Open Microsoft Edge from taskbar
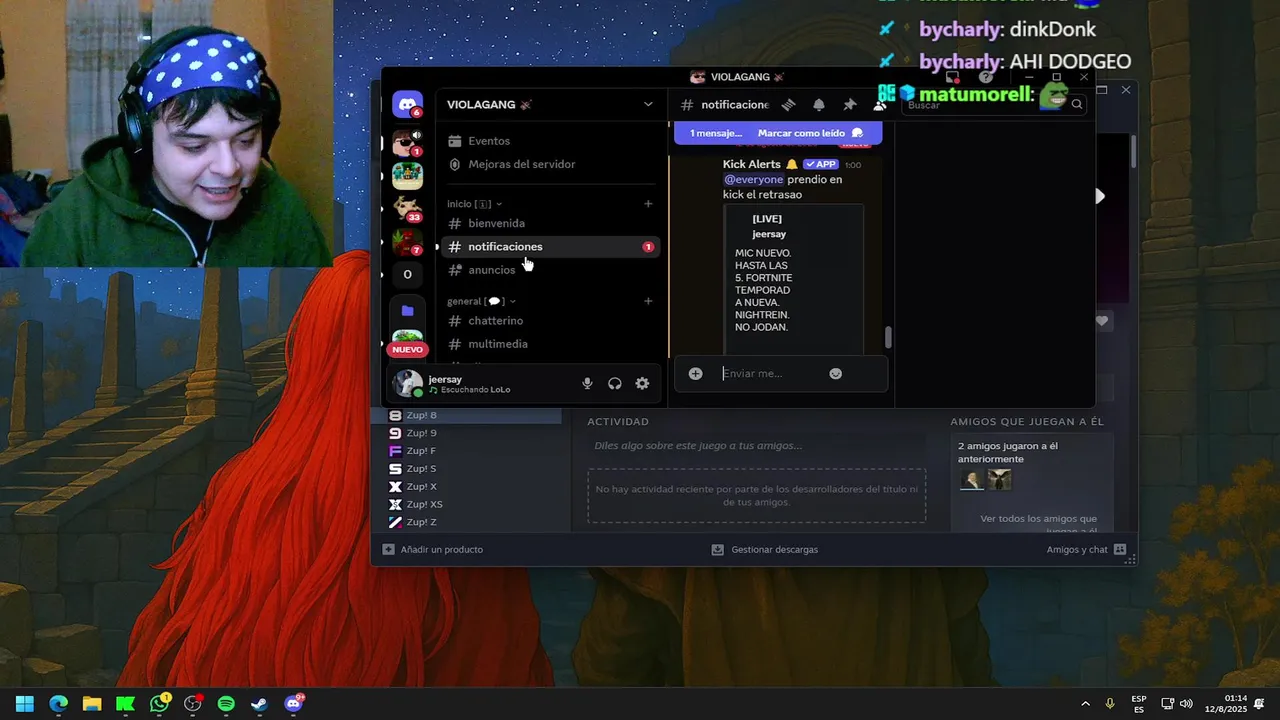 click(58, 704)
